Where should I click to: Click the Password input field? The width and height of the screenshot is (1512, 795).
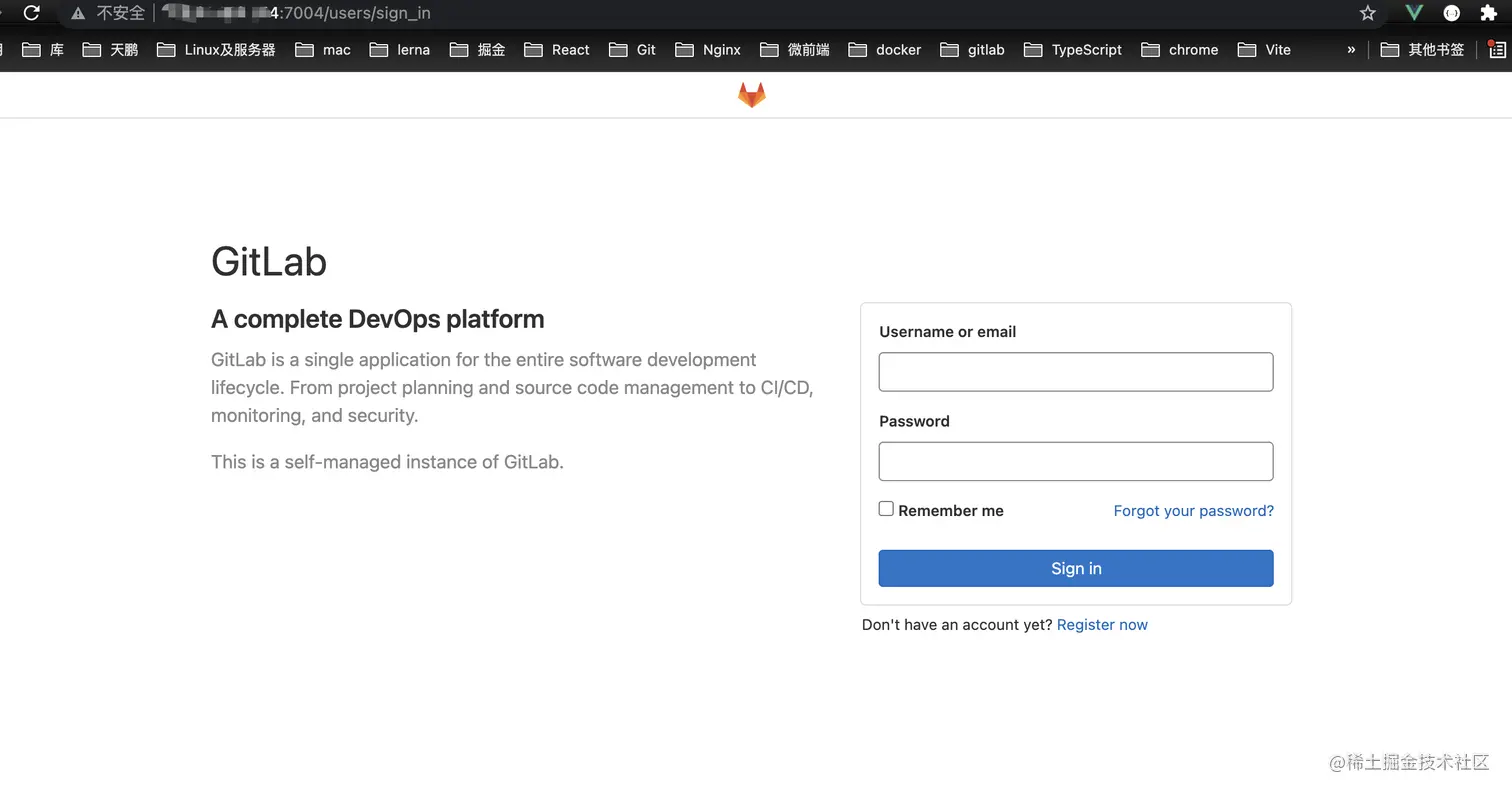pyautogui.click(x=1076, y=461)
